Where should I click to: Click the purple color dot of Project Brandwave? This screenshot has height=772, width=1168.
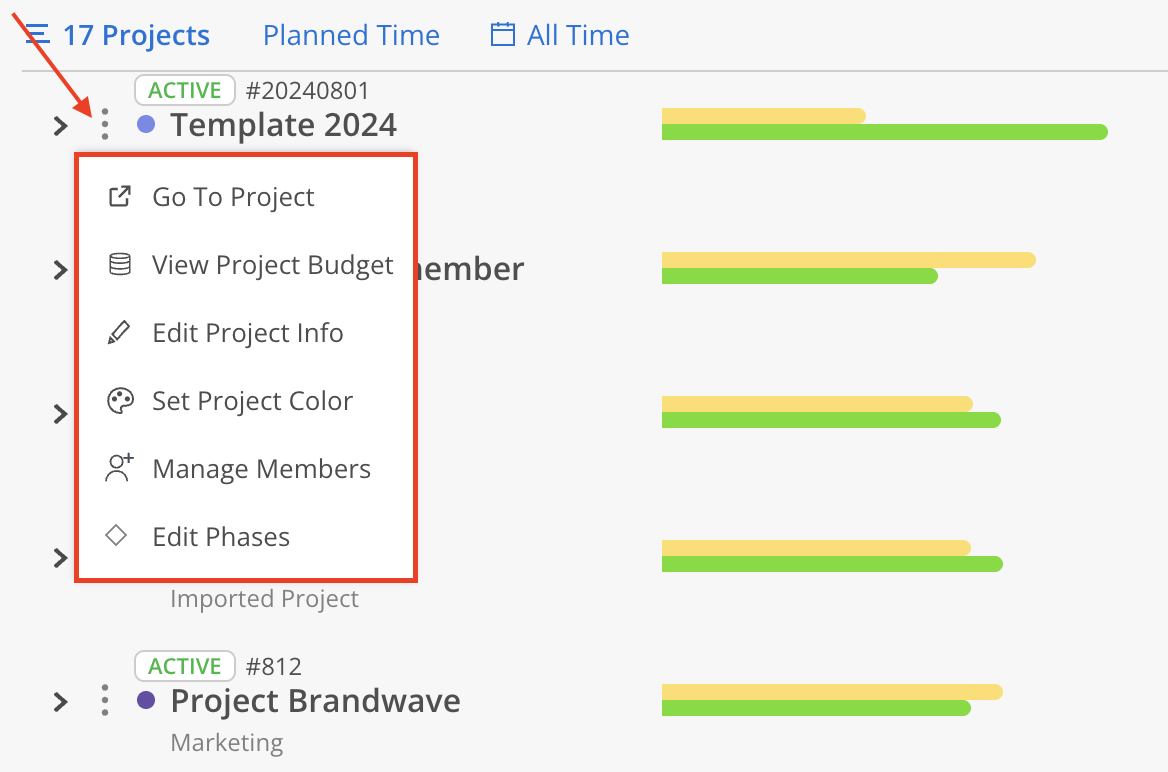tap(146, 700)
